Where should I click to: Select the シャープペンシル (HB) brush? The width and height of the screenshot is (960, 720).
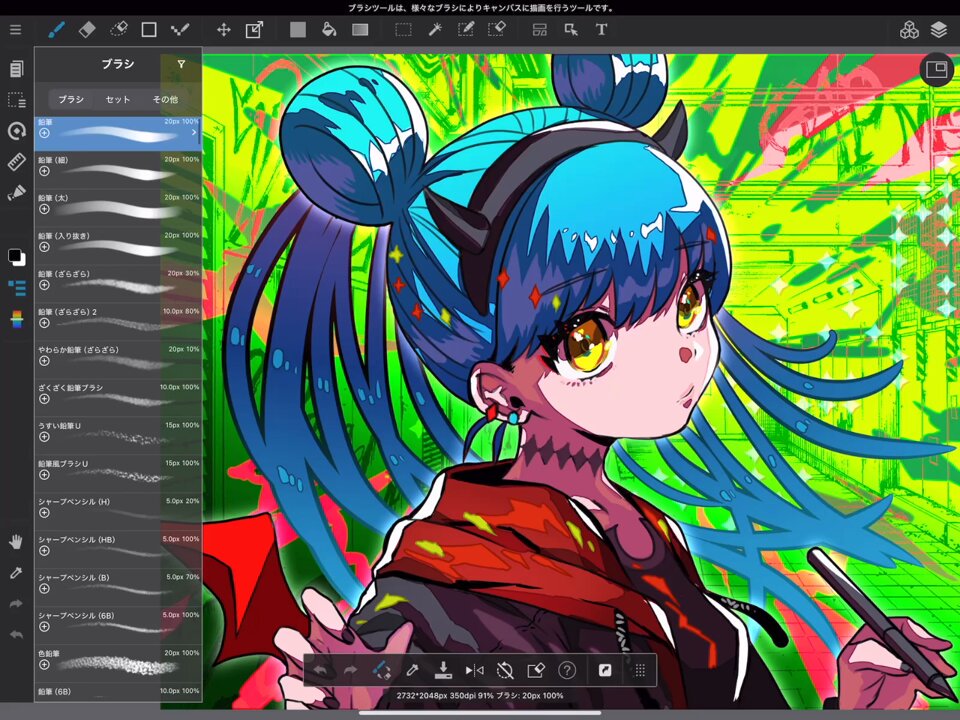tap(118, 549)
